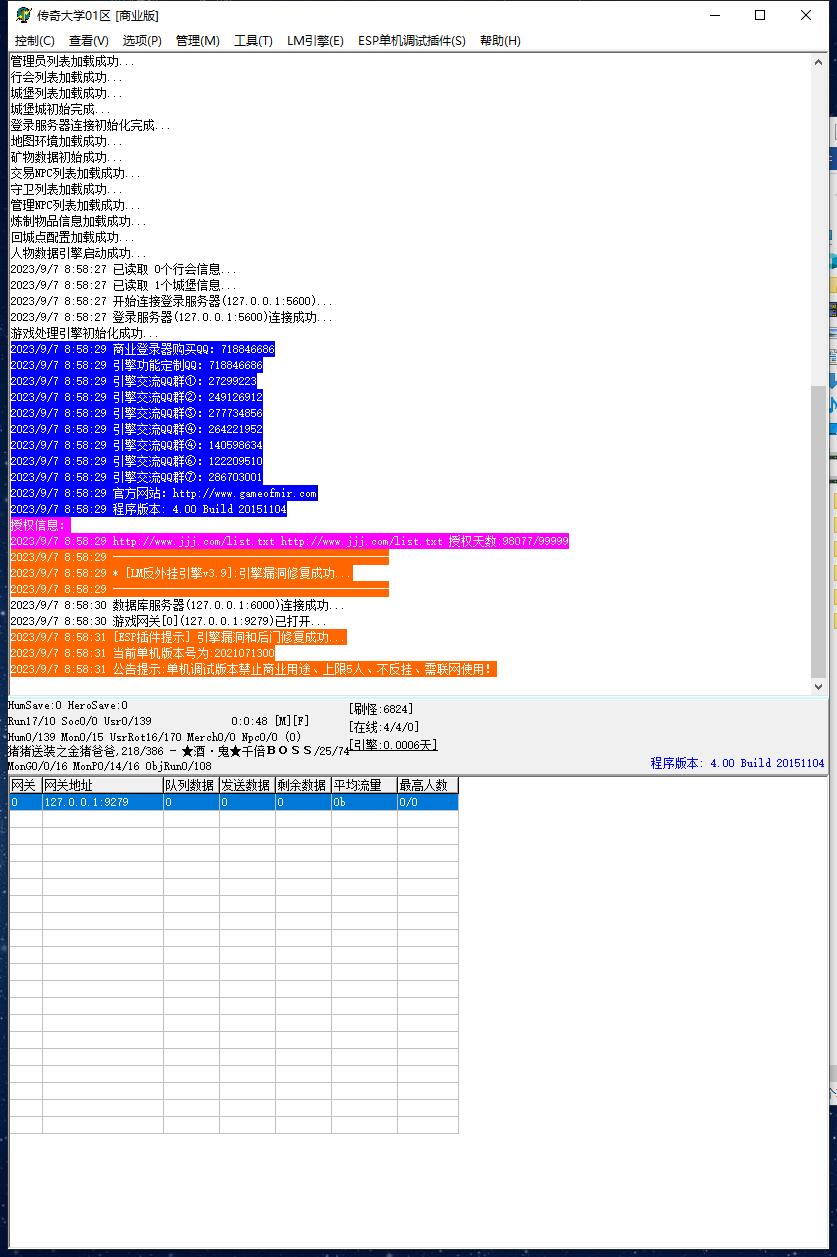Click the 引擎交流QQ群⑦ log line
Viewport: 837px width, 1257px height.
click(136, 477)
